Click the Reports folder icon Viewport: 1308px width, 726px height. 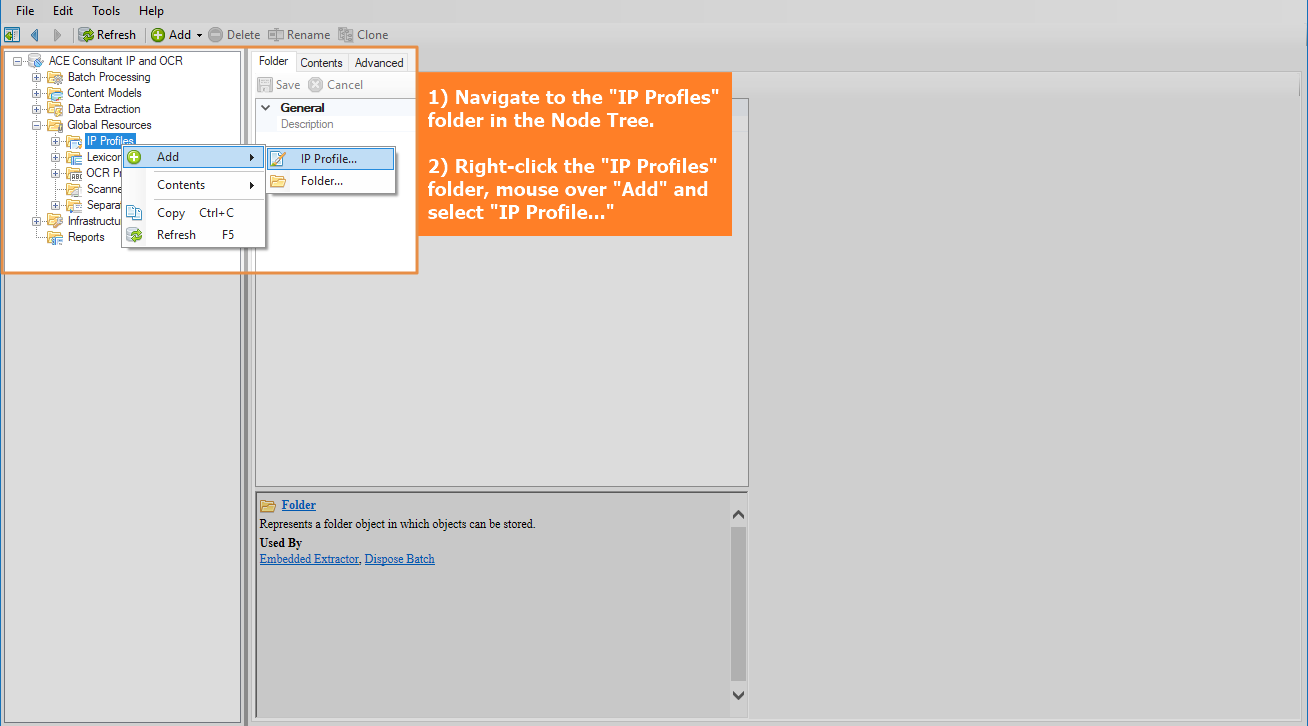(x=55, y=237)
